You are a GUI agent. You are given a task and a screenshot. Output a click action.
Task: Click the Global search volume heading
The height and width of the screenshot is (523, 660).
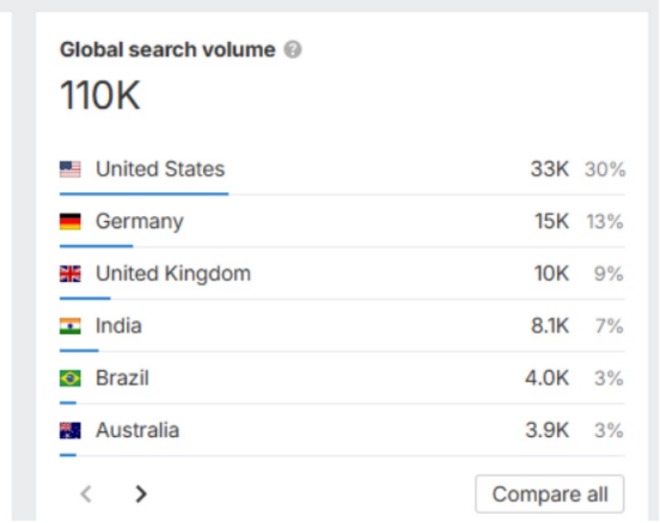tap(168, 50)
